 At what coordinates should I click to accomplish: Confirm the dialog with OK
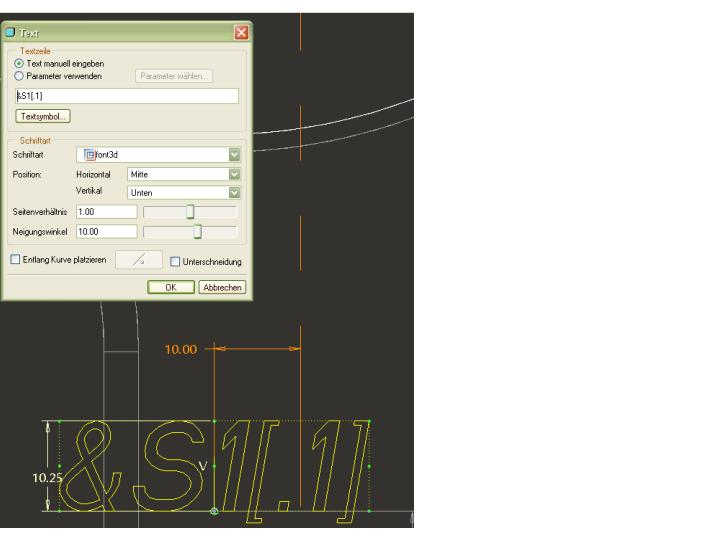(171, 287)
